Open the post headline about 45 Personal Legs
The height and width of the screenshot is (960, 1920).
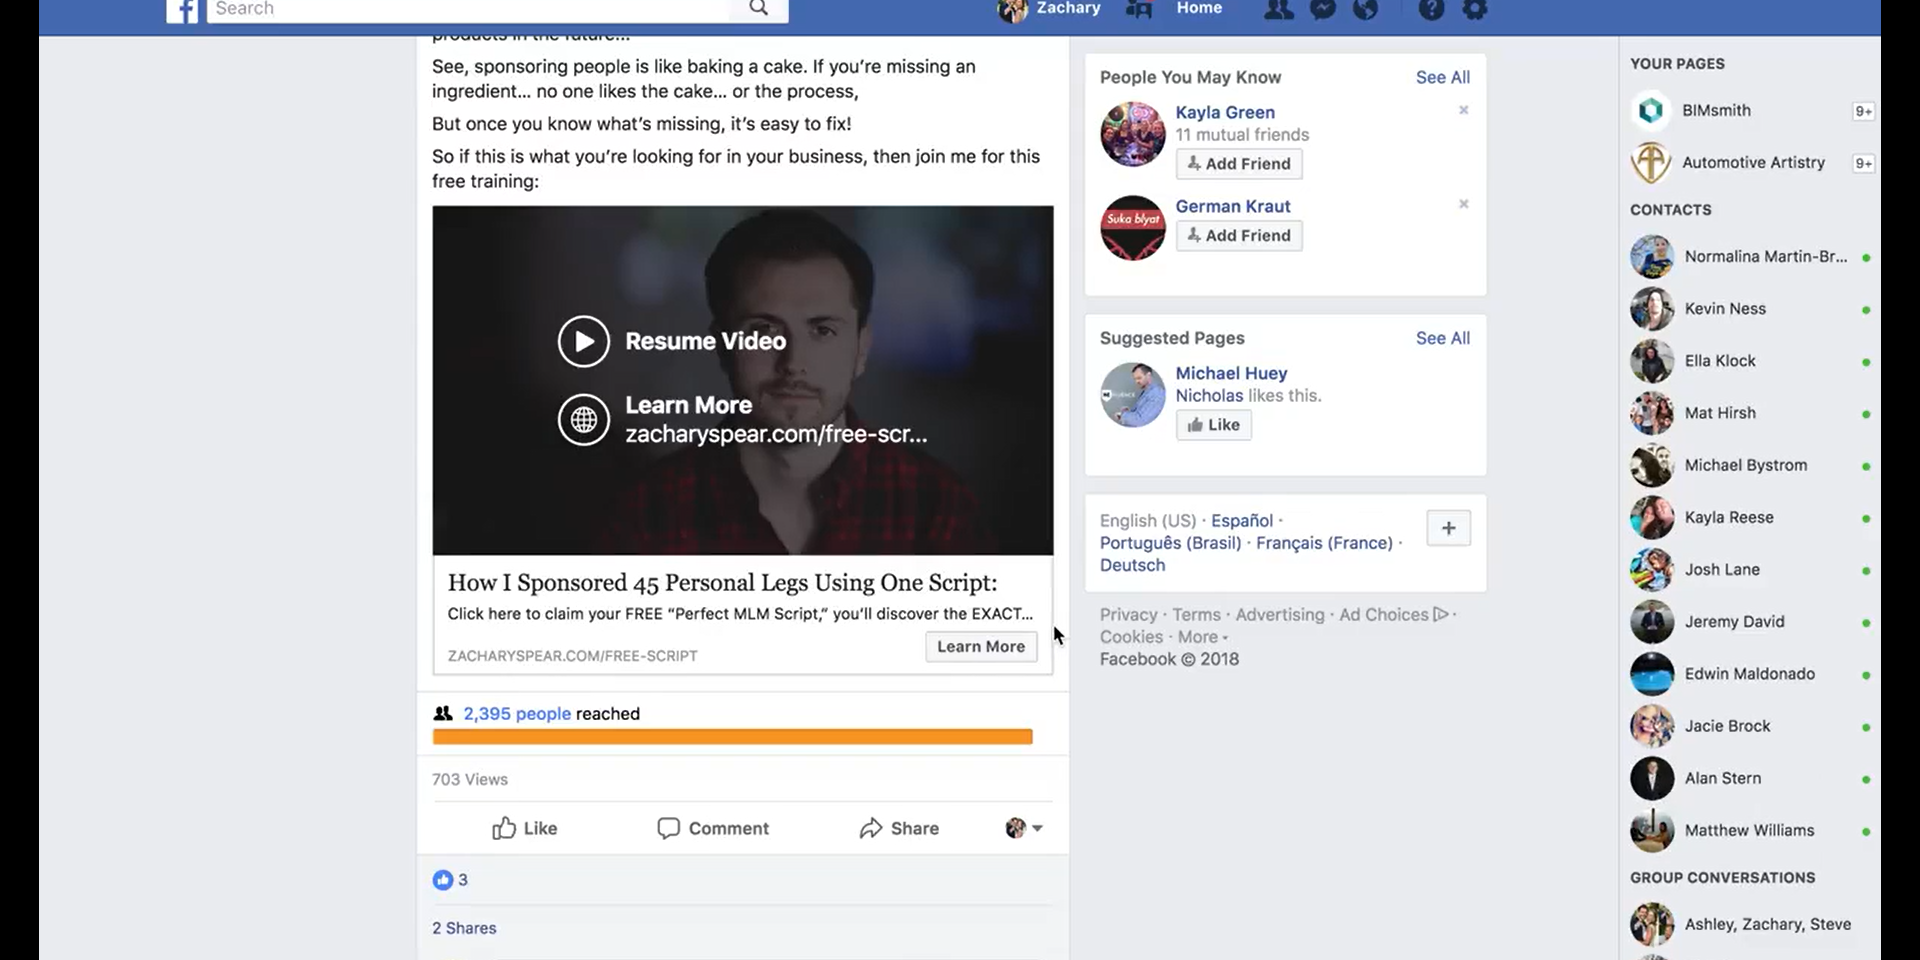pyautogui.click(x=722, y=582)
